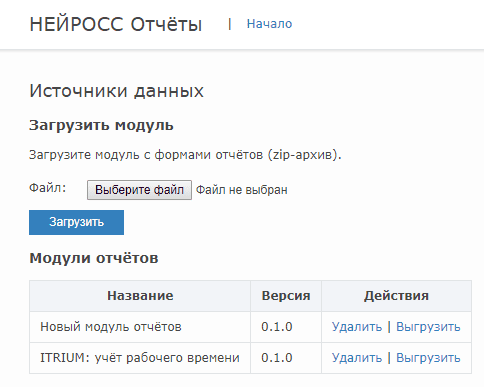Click the Действия column header
484x387 pixels.
click(396, 296)
